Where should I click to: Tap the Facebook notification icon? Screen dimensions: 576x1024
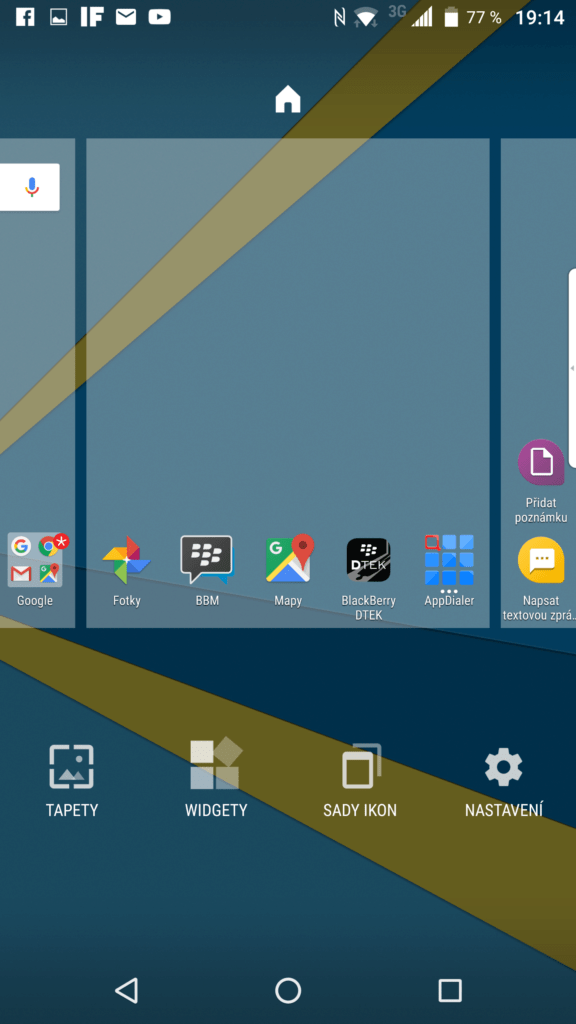(25, 17)
